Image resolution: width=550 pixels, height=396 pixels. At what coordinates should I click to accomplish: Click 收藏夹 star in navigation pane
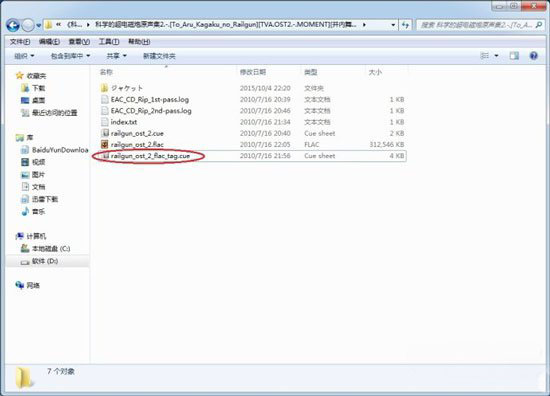coord(20,75)
